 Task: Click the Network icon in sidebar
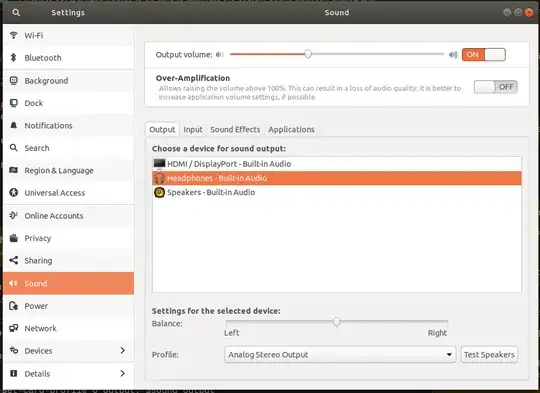pyautogui.click(x=13, y=328)
